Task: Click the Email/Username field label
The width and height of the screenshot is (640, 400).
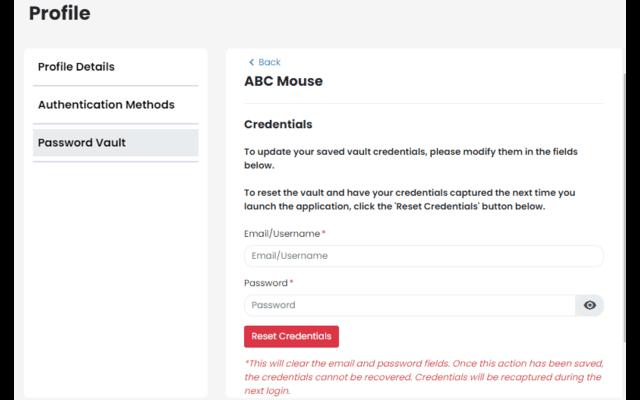Action: [x=282, y=233]
